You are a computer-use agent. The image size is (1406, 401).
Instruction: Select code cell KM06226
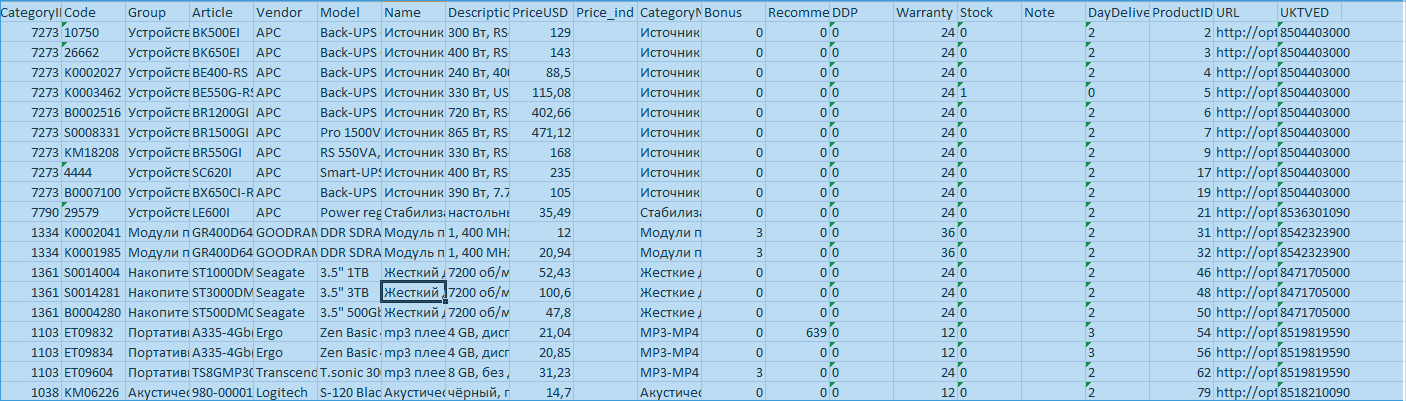coord(94,393)
